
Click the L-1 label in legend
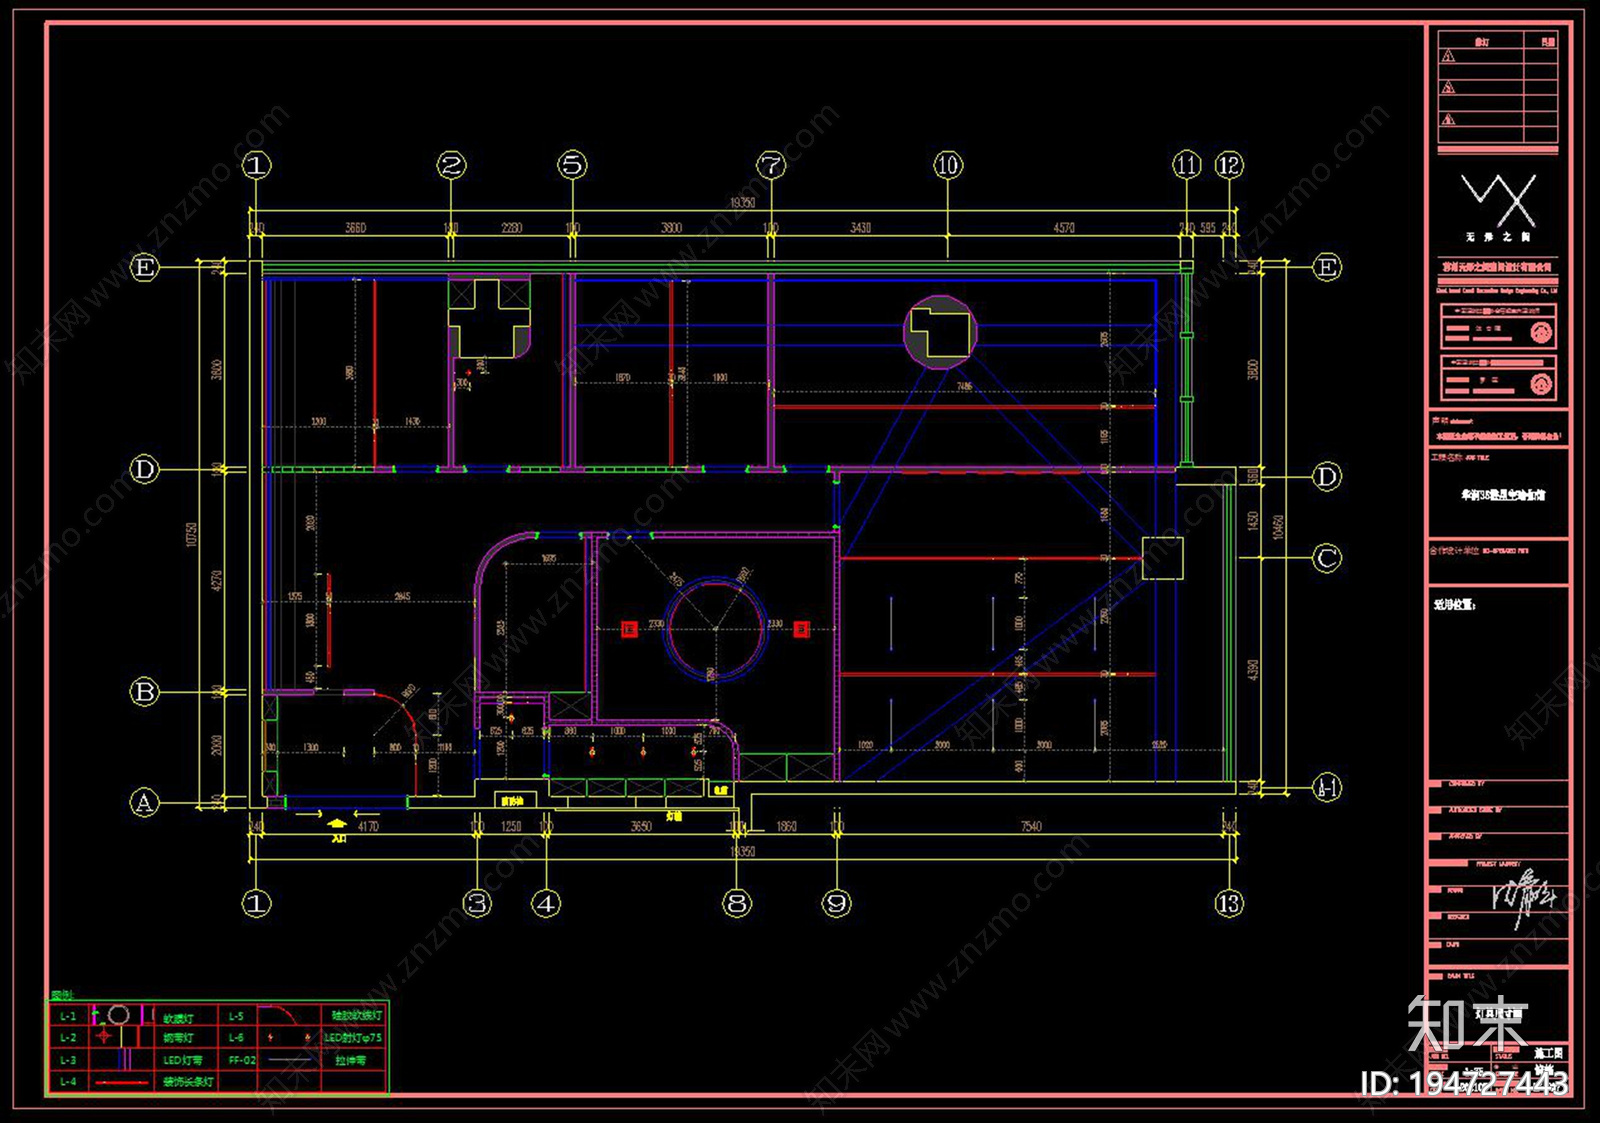tap(68, 1016)
